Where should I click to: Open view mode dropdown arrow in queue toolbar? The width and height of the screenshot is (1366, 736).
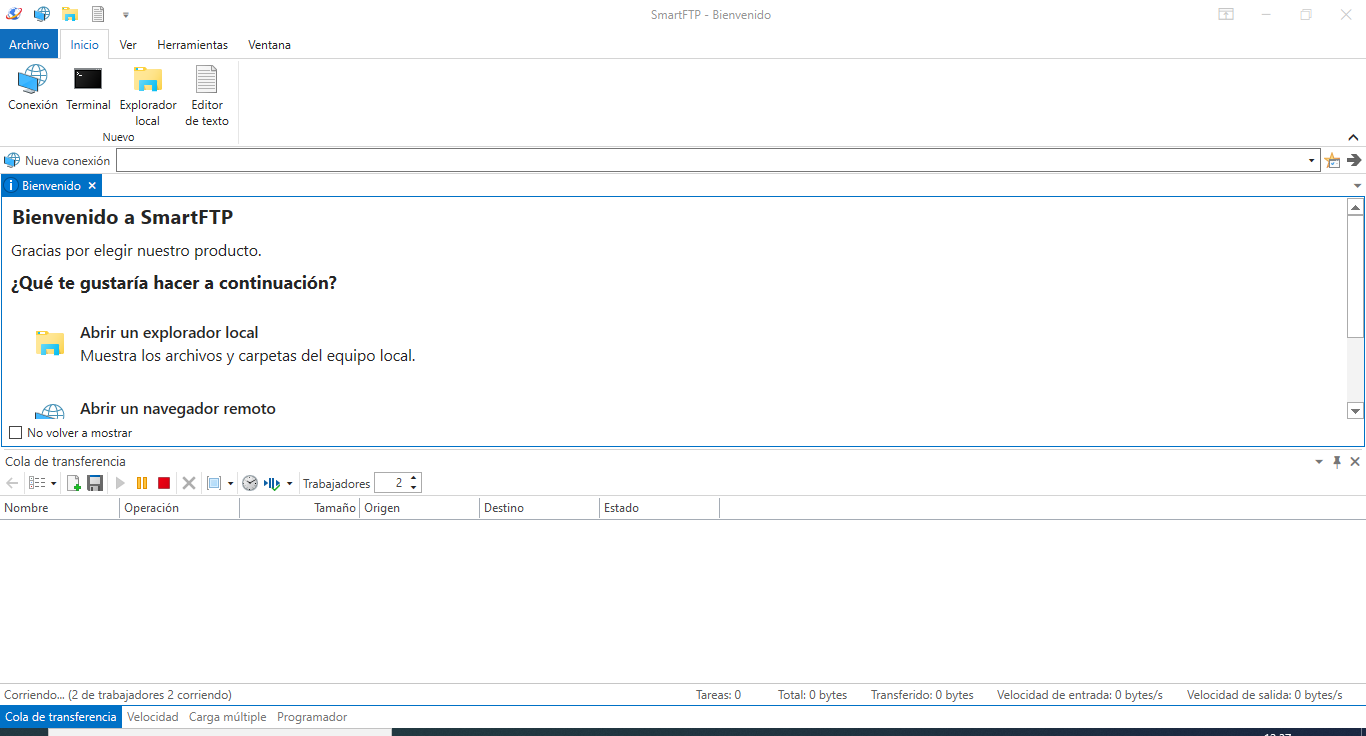pos(53,484)
